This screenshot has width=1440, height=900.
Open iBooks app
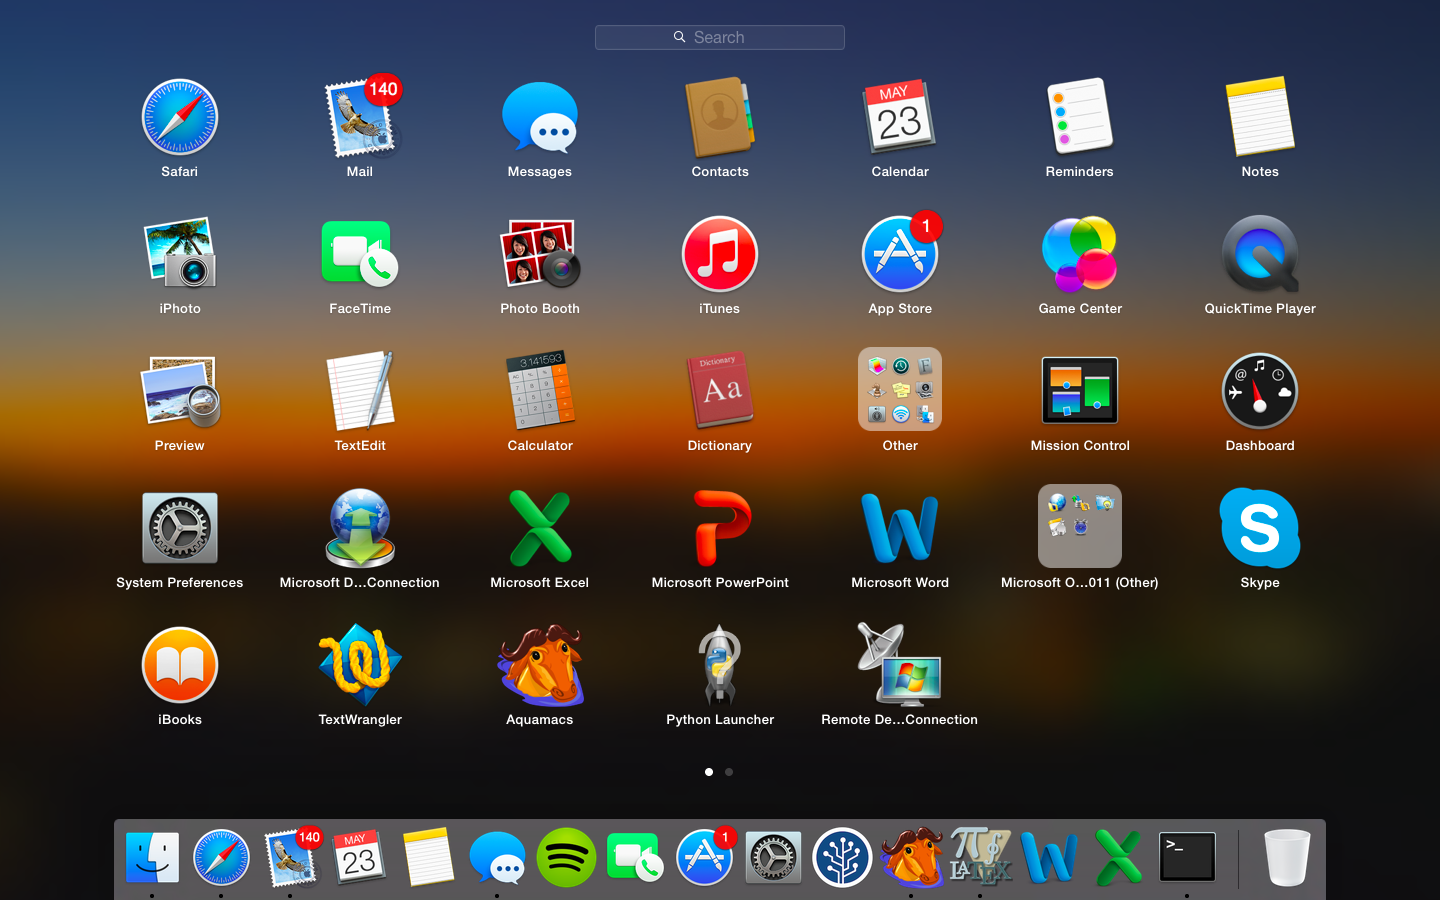(x=180, y=666)
